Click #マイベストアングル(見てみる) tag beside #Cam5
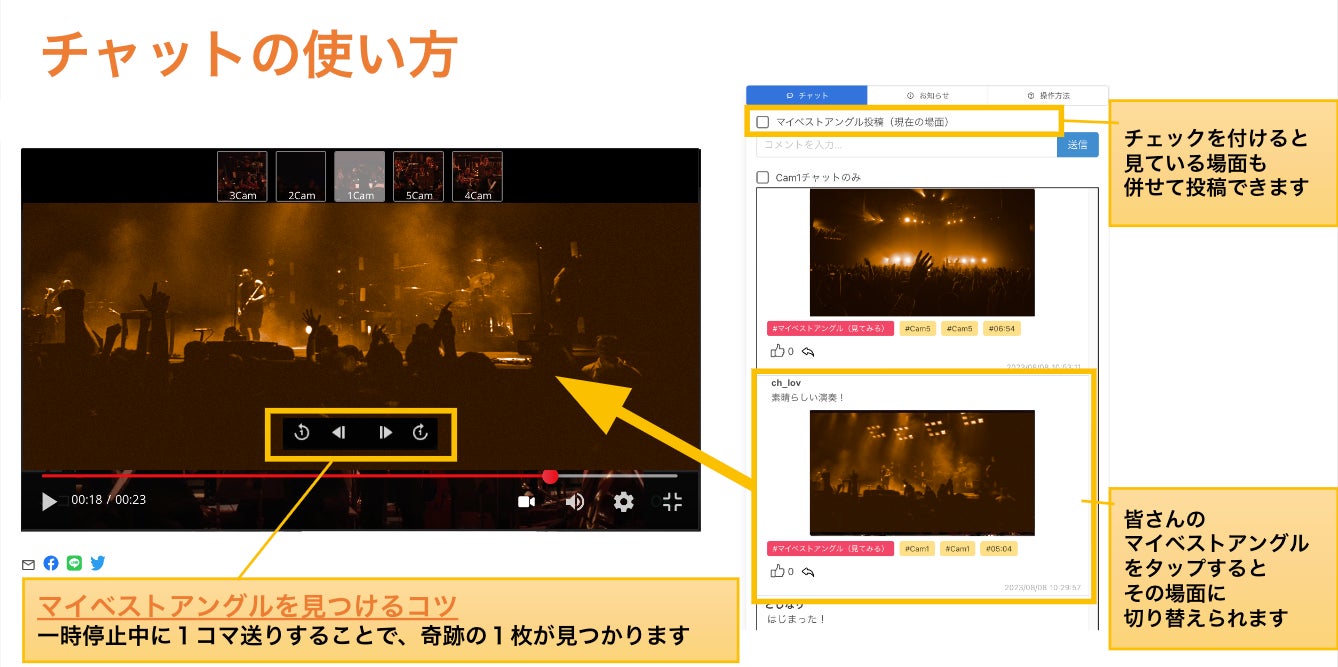Viewport: 1338px width, 667px height. (x=830, y=328)
